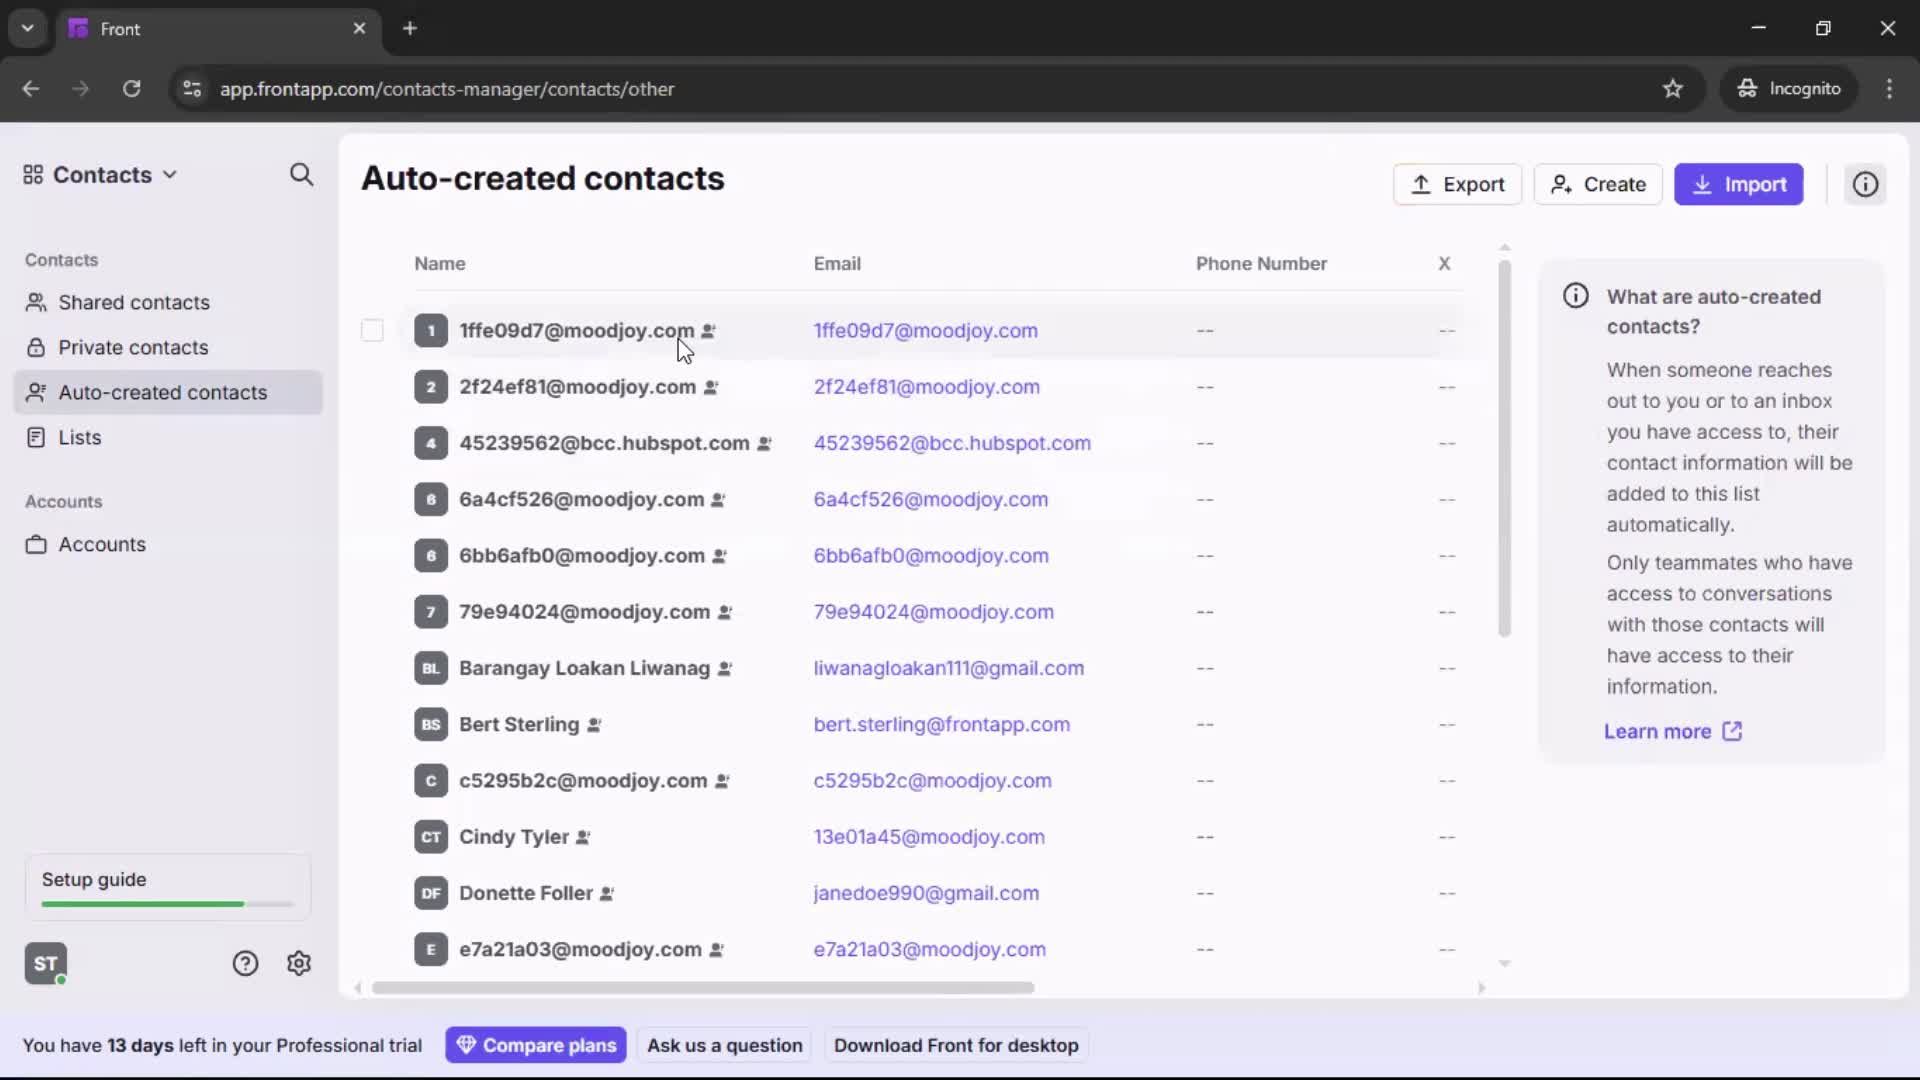Select the checkbox for 1ffe09d7@moodjoy.com
This screenshot has height=1080, width=1920.
click(371, 330)
